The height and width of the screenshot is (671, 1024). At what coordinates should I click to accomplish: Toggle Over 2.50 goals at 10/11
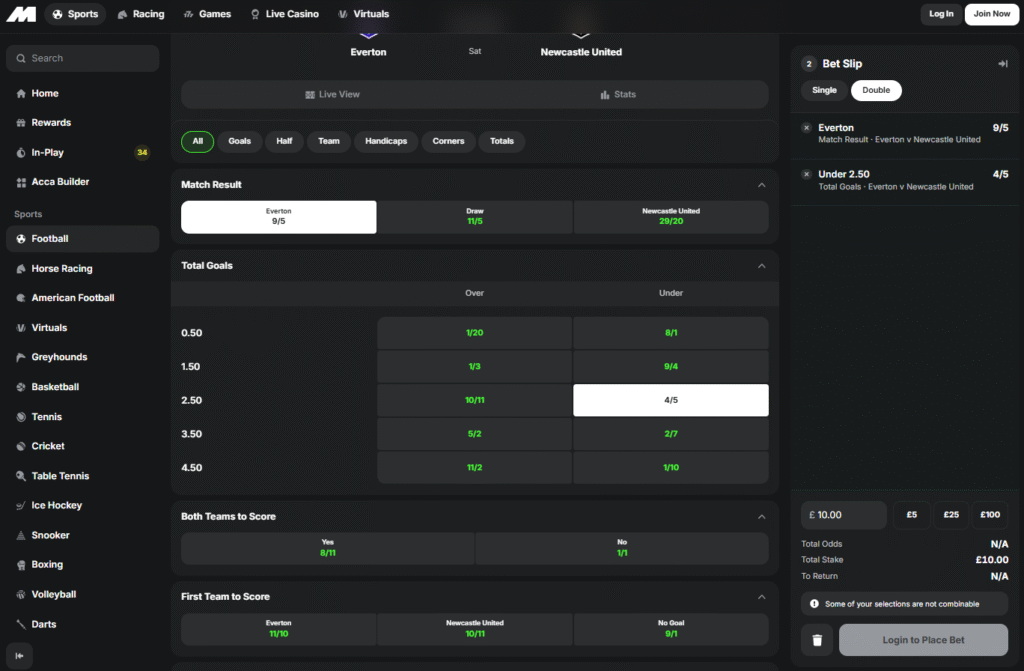pos(474,400)
